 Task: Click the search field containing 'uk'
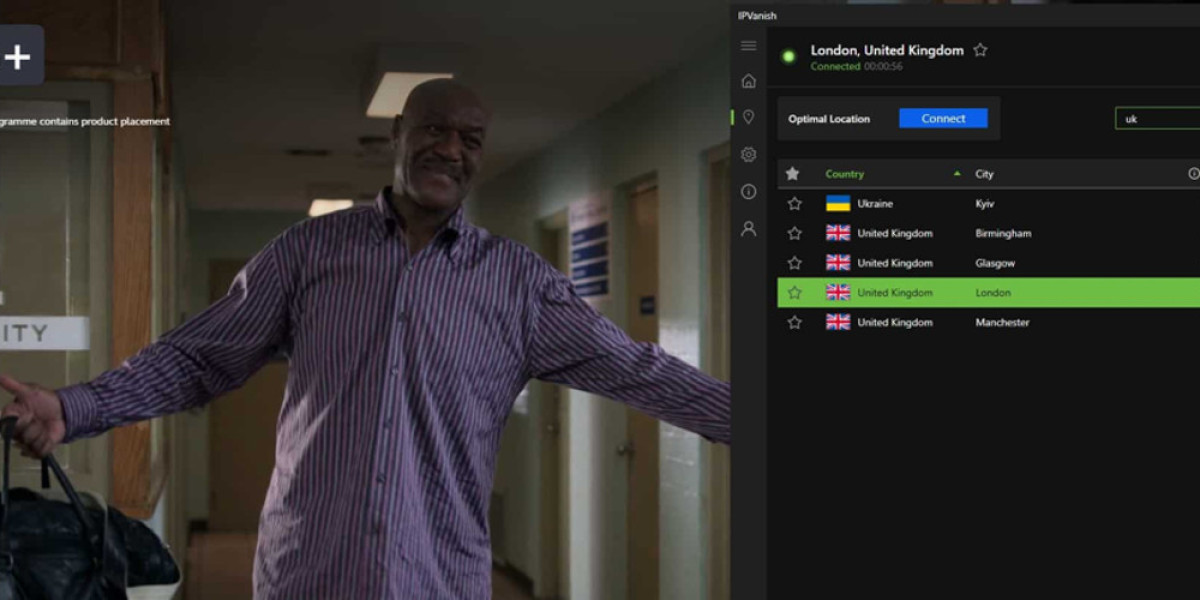point(1156,119)
